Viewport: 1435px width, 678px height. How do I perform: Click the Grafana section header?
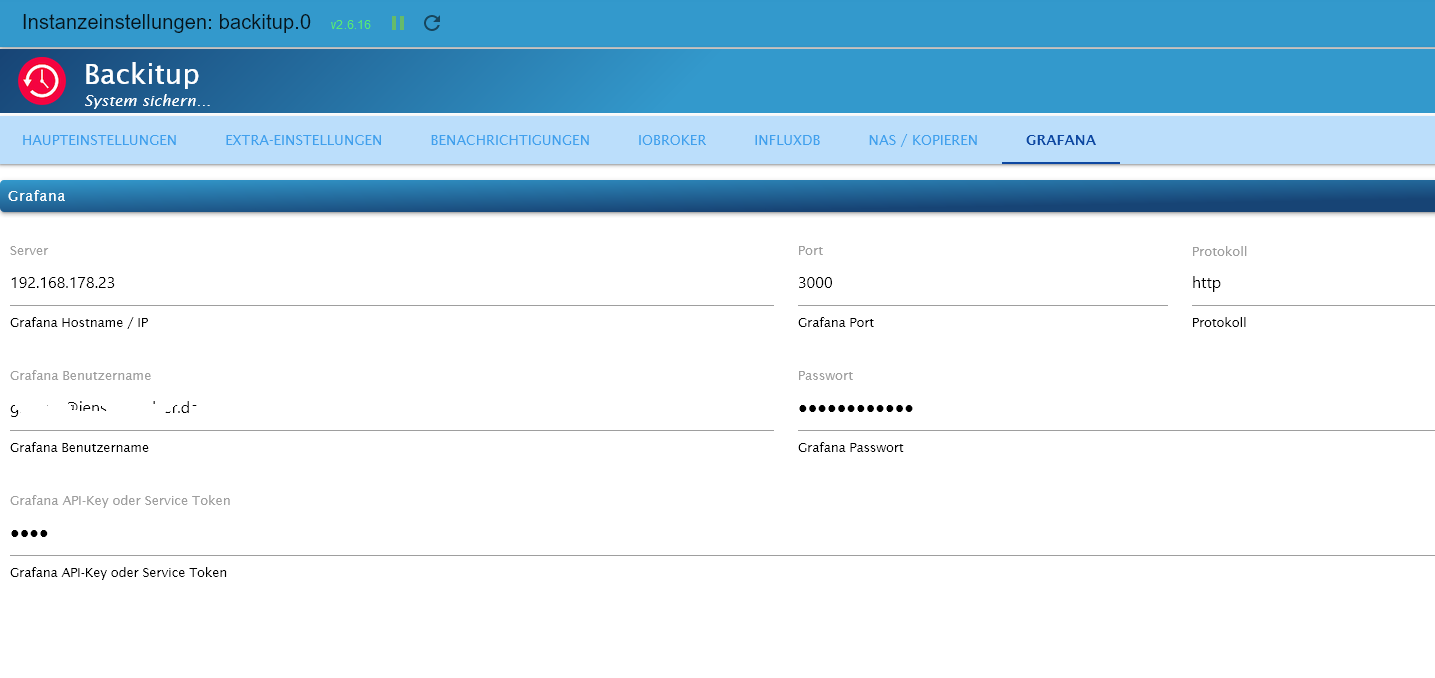[x=717, y=196]
